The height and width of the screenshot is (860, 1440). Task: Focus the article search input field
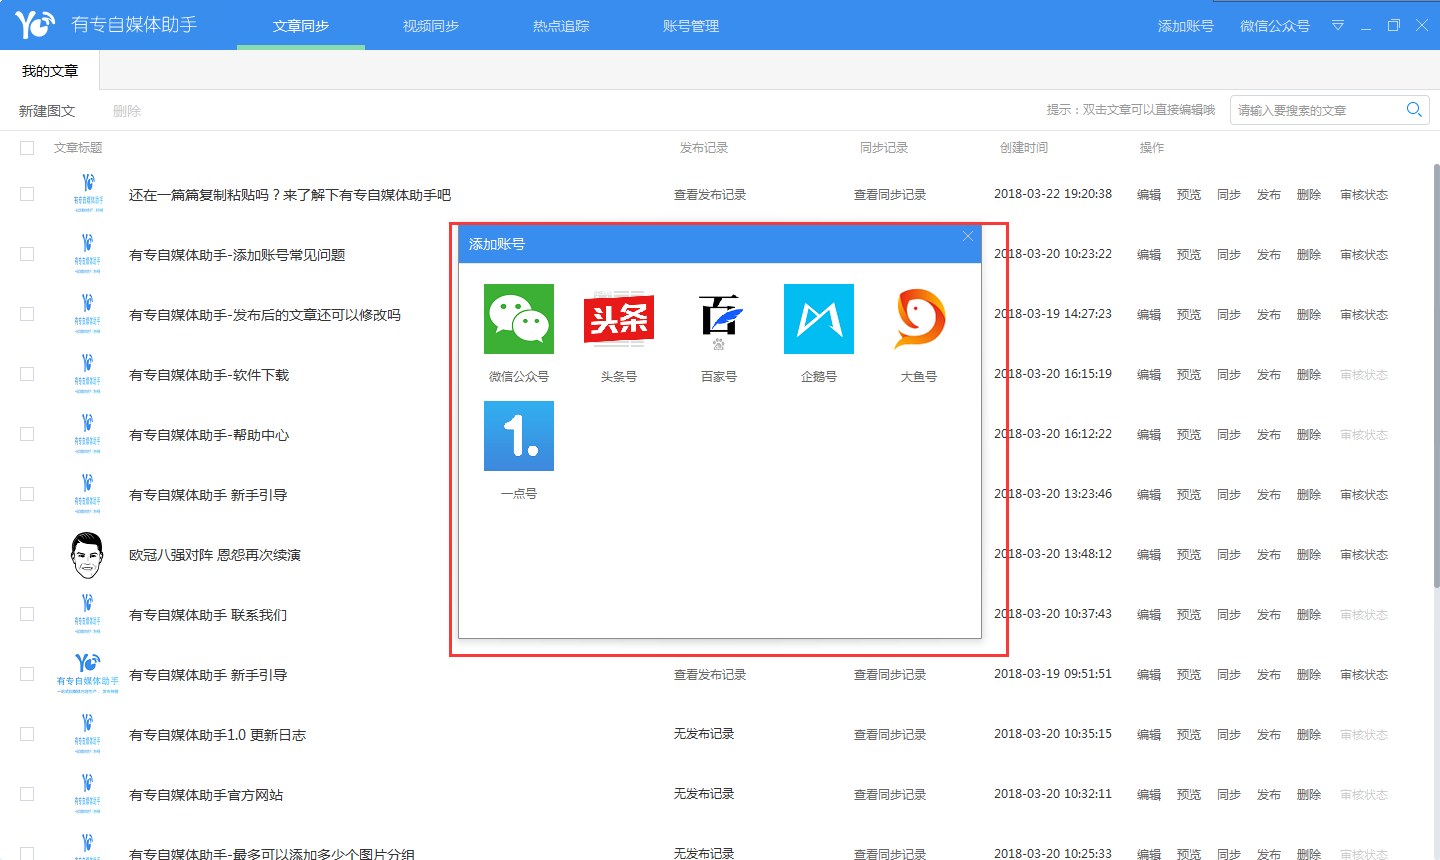pos(1316,110)
